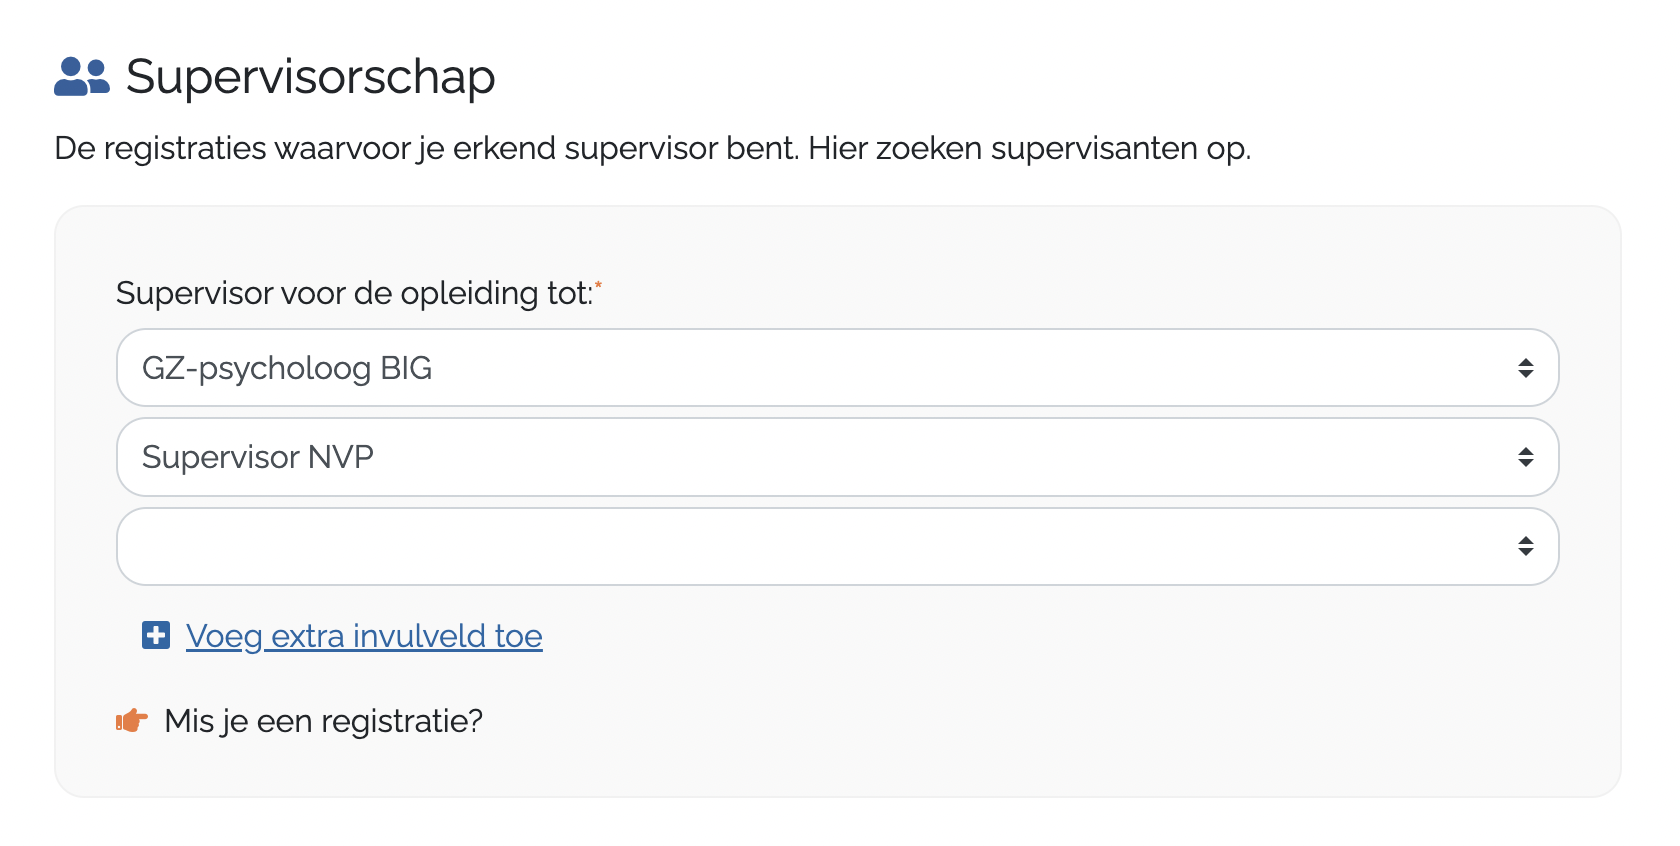1680x846 pixels.
Task: Open the GZ-psycholoog BIG dropdown
Action: [x=836, y=368]
